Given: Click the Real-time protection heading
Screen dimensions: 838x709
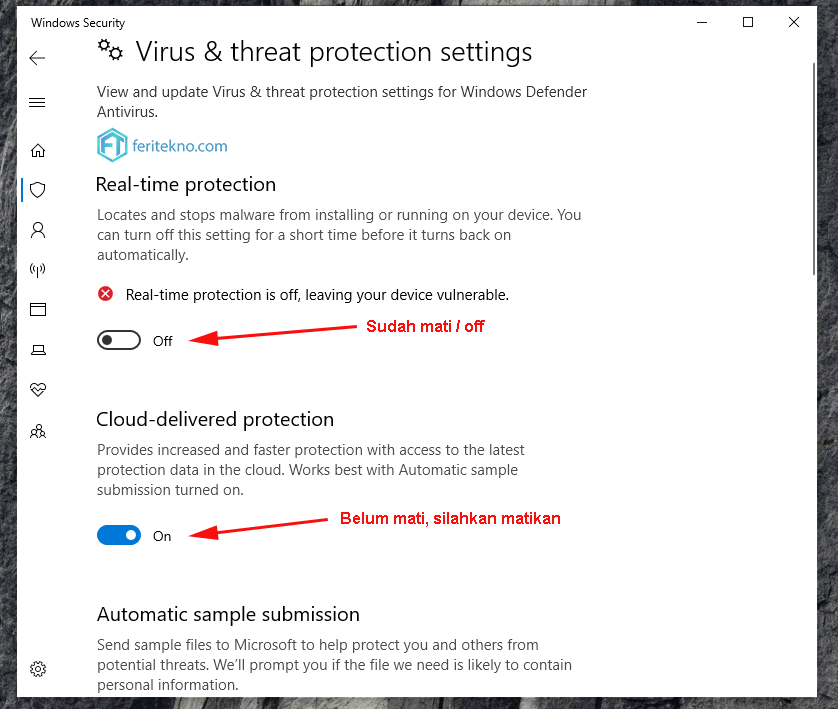Looking at the screenshot, I should 186,184.
